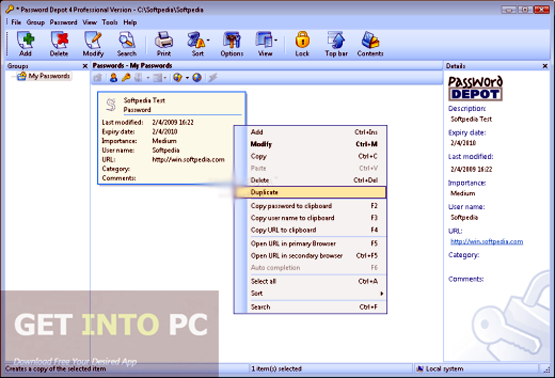The width and height of the screenshot is (555, 378).
Task: Click the View toolbar icon
Action: point(264,44)
